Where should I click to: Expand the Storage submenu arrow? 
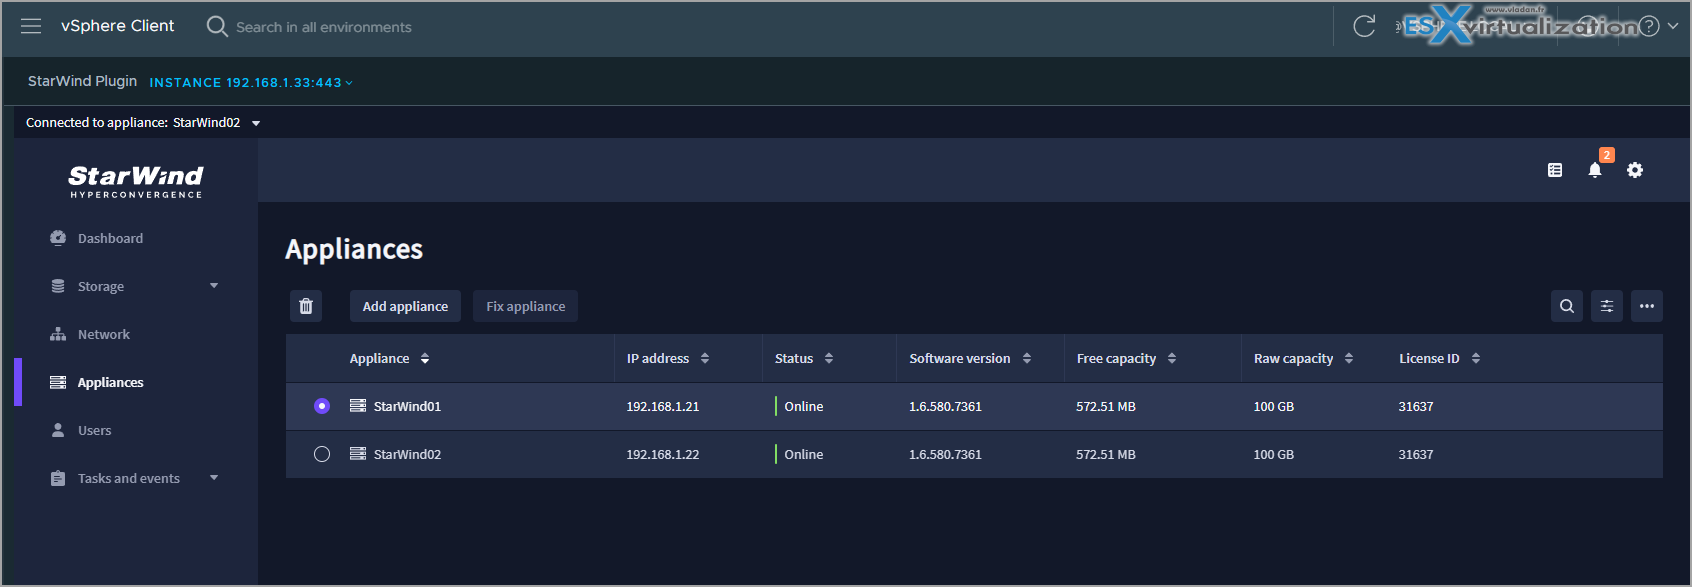[214, 286]
